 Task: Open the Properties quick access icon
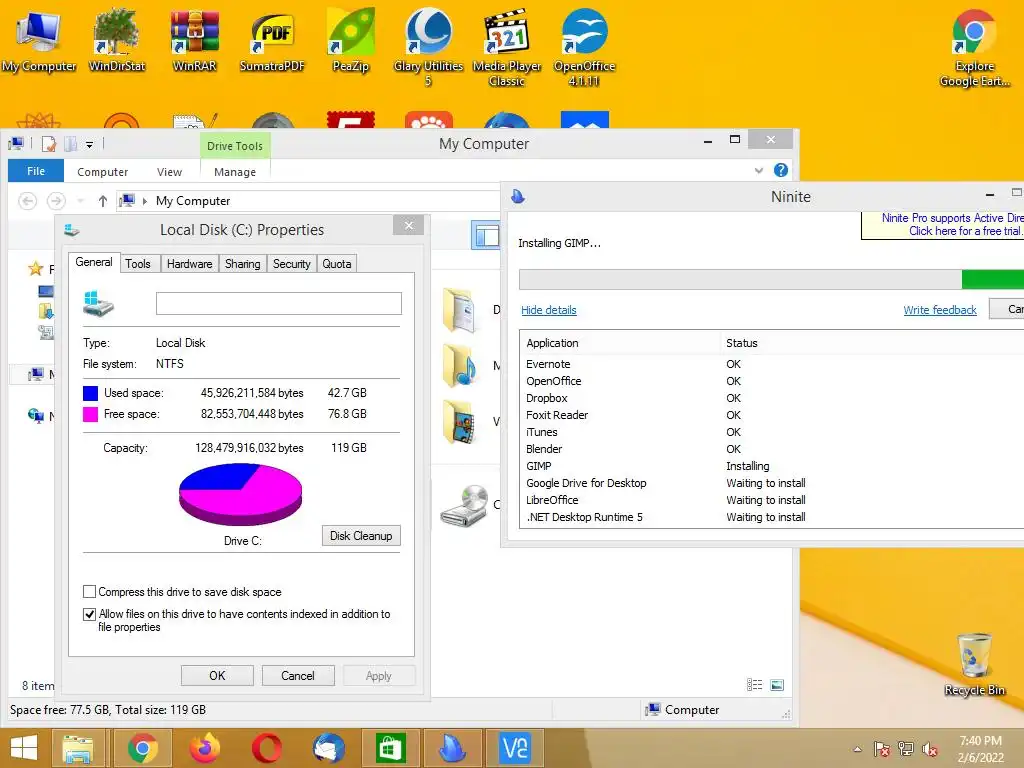49,144
